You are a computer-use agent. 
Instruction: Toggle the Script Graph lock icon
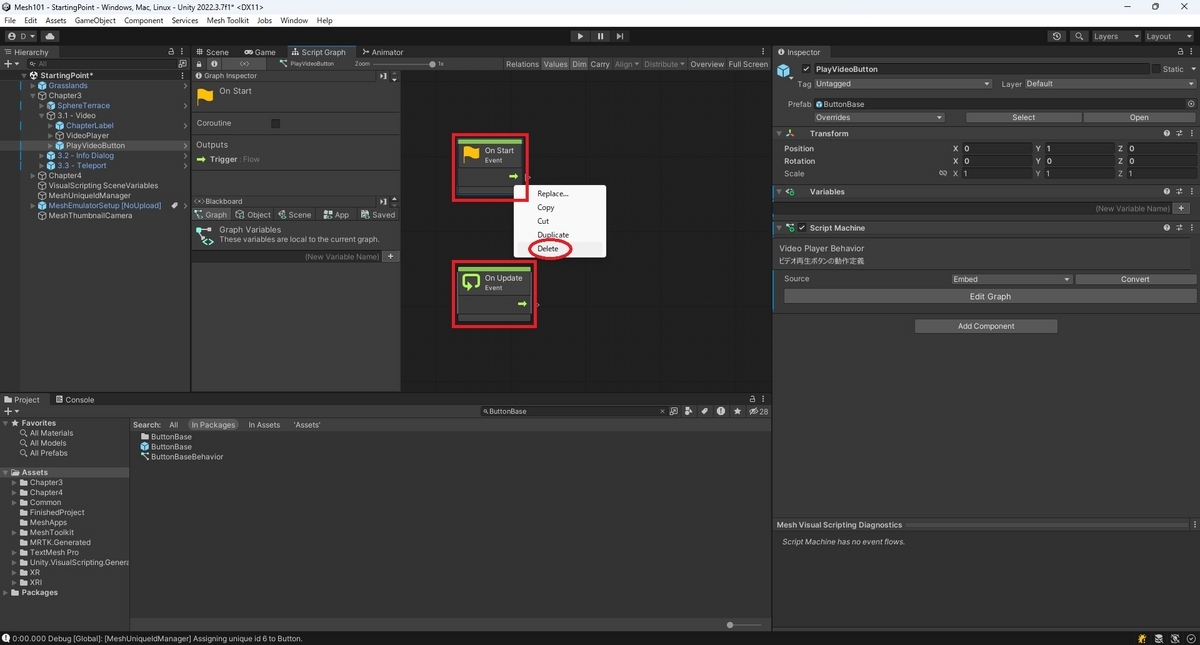click(x=200, y=64)
